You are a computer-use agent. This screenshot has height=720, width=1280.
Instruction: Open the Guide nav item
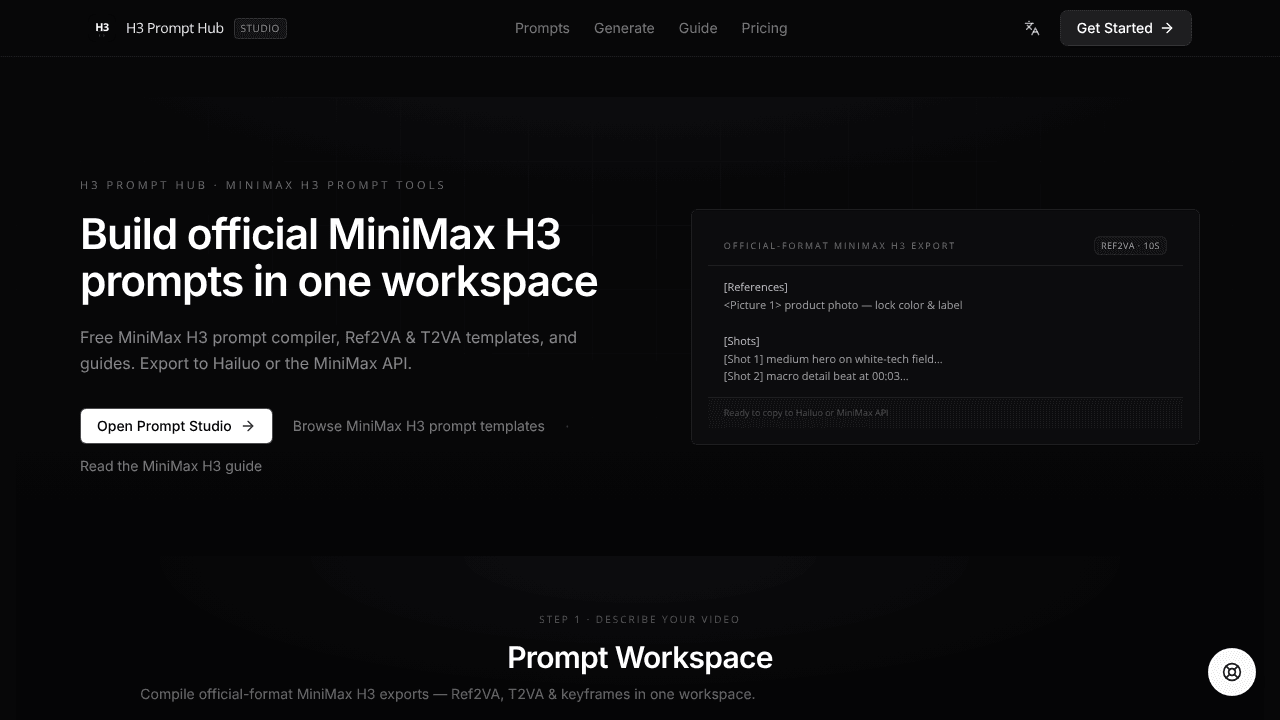pyautogui.click(x=698, y=28)
